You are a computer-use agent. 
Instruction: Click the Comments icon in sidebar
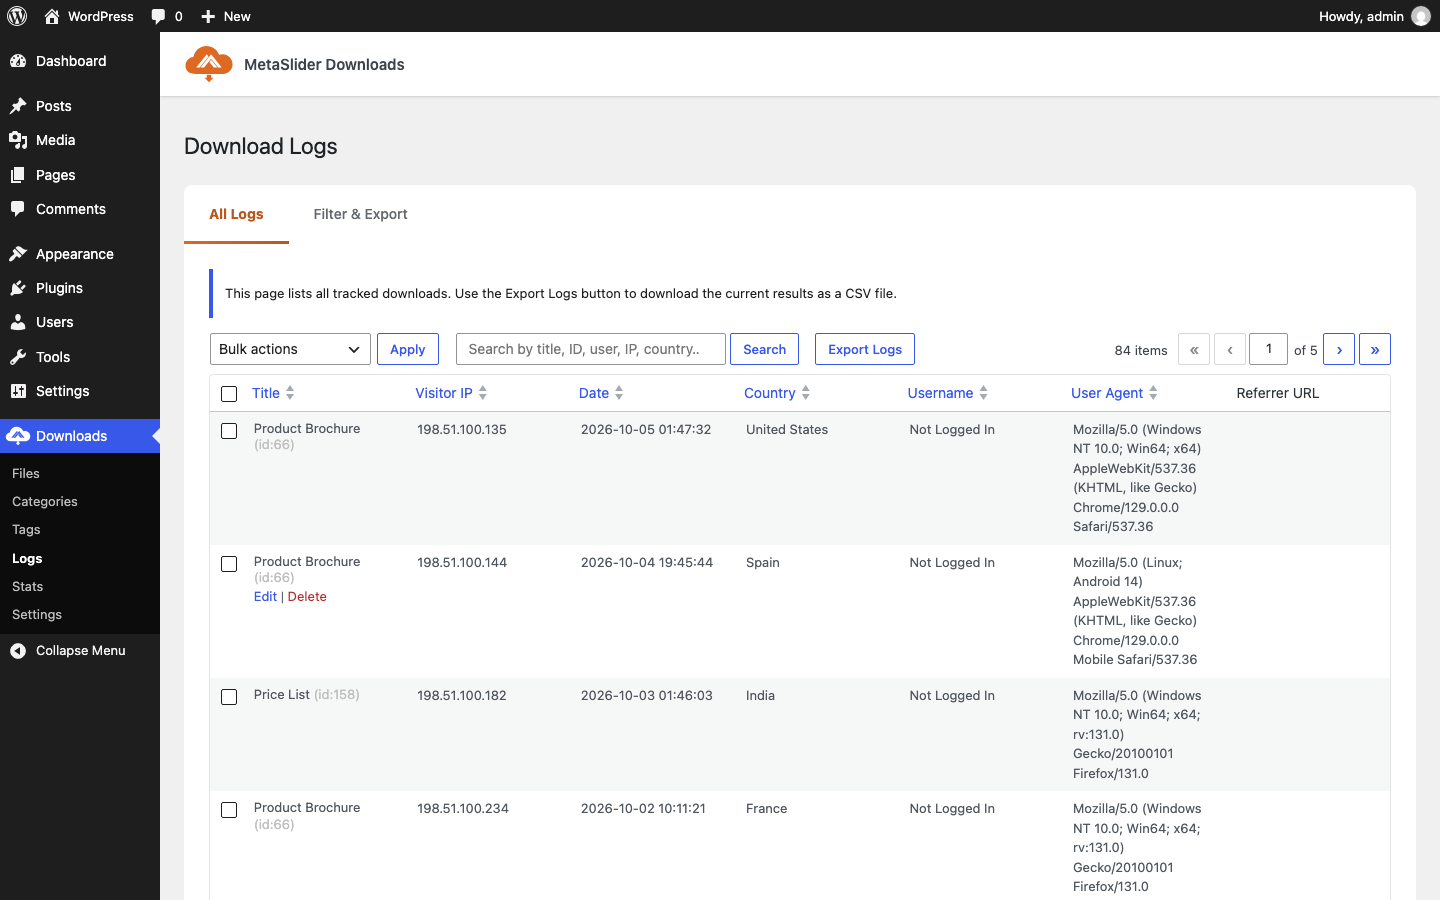click(18, 209)
